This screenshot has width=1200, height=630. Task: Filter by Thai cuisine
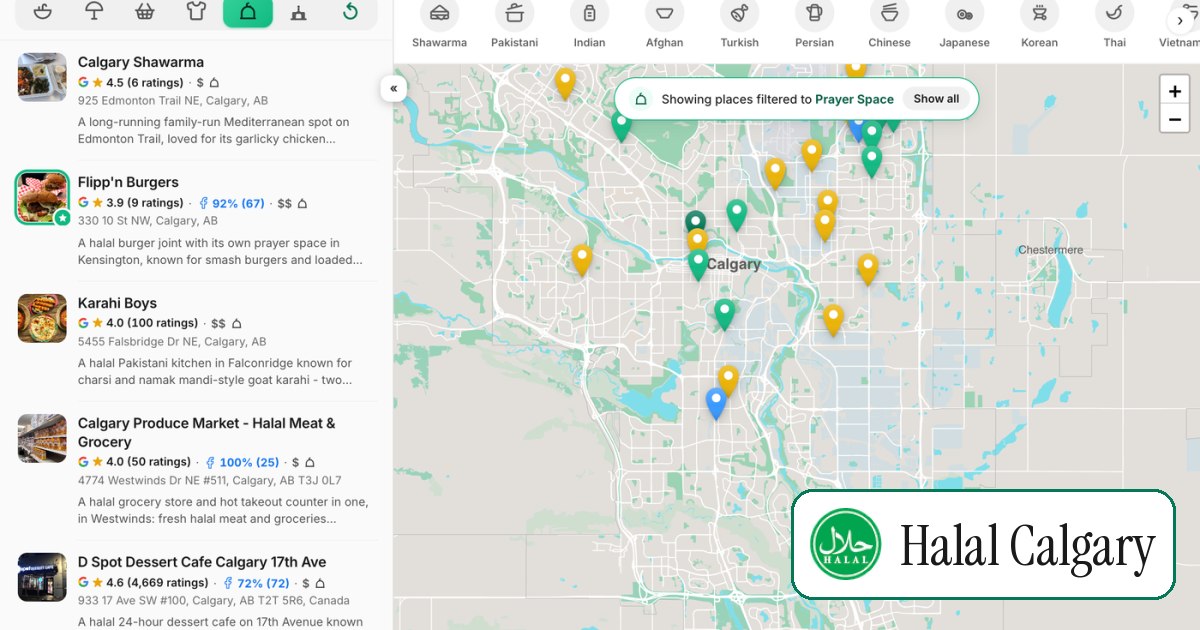coord(1114,24)
